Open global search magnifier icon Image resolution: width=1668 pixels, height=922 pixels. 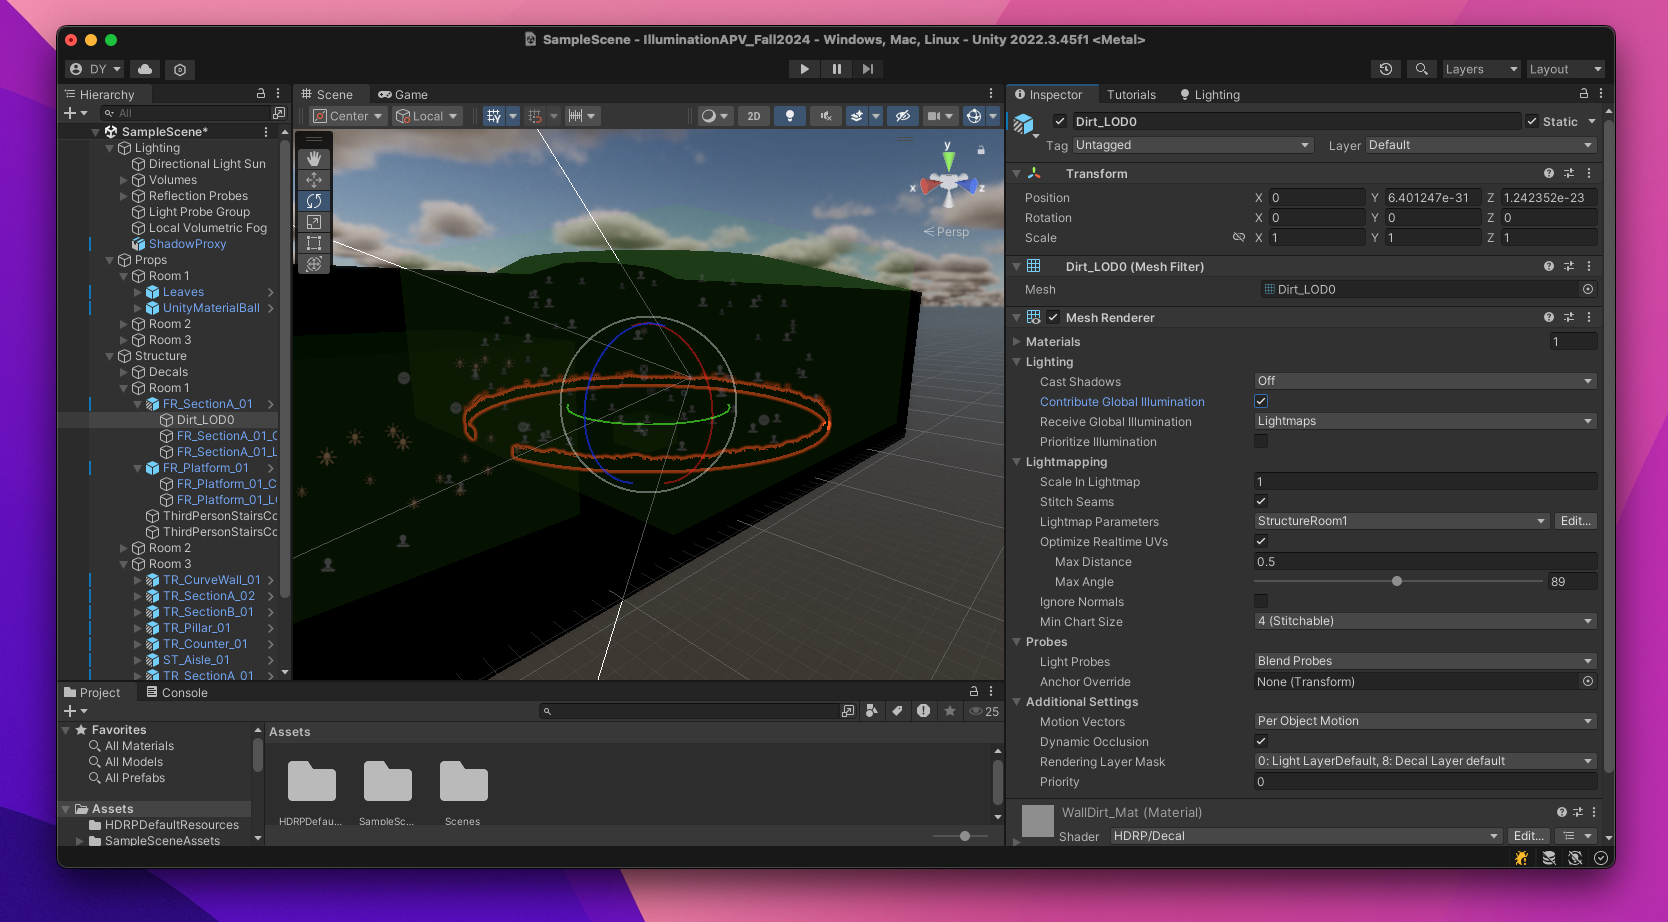click(x=1421, y=69)
